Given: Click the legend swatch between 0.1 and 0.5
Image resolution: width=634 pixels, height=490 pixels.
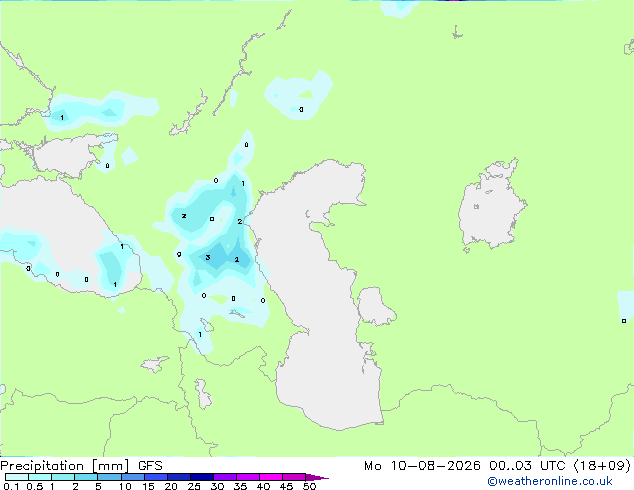Looking at the screenshot, I should (17, 477).
